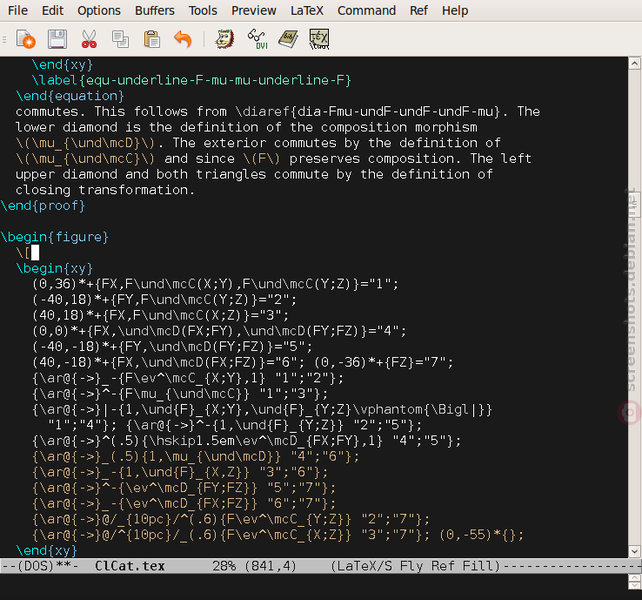View output with the DVI glasses icon
Viewport: 642px width, 600px height.
coord(258,39)
